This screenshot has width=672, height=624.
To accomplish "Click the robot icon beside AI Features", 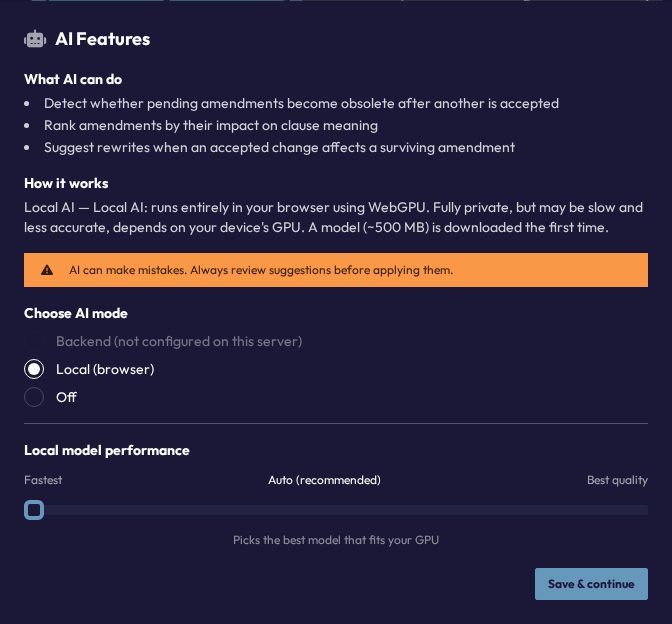I will point(35,39).
